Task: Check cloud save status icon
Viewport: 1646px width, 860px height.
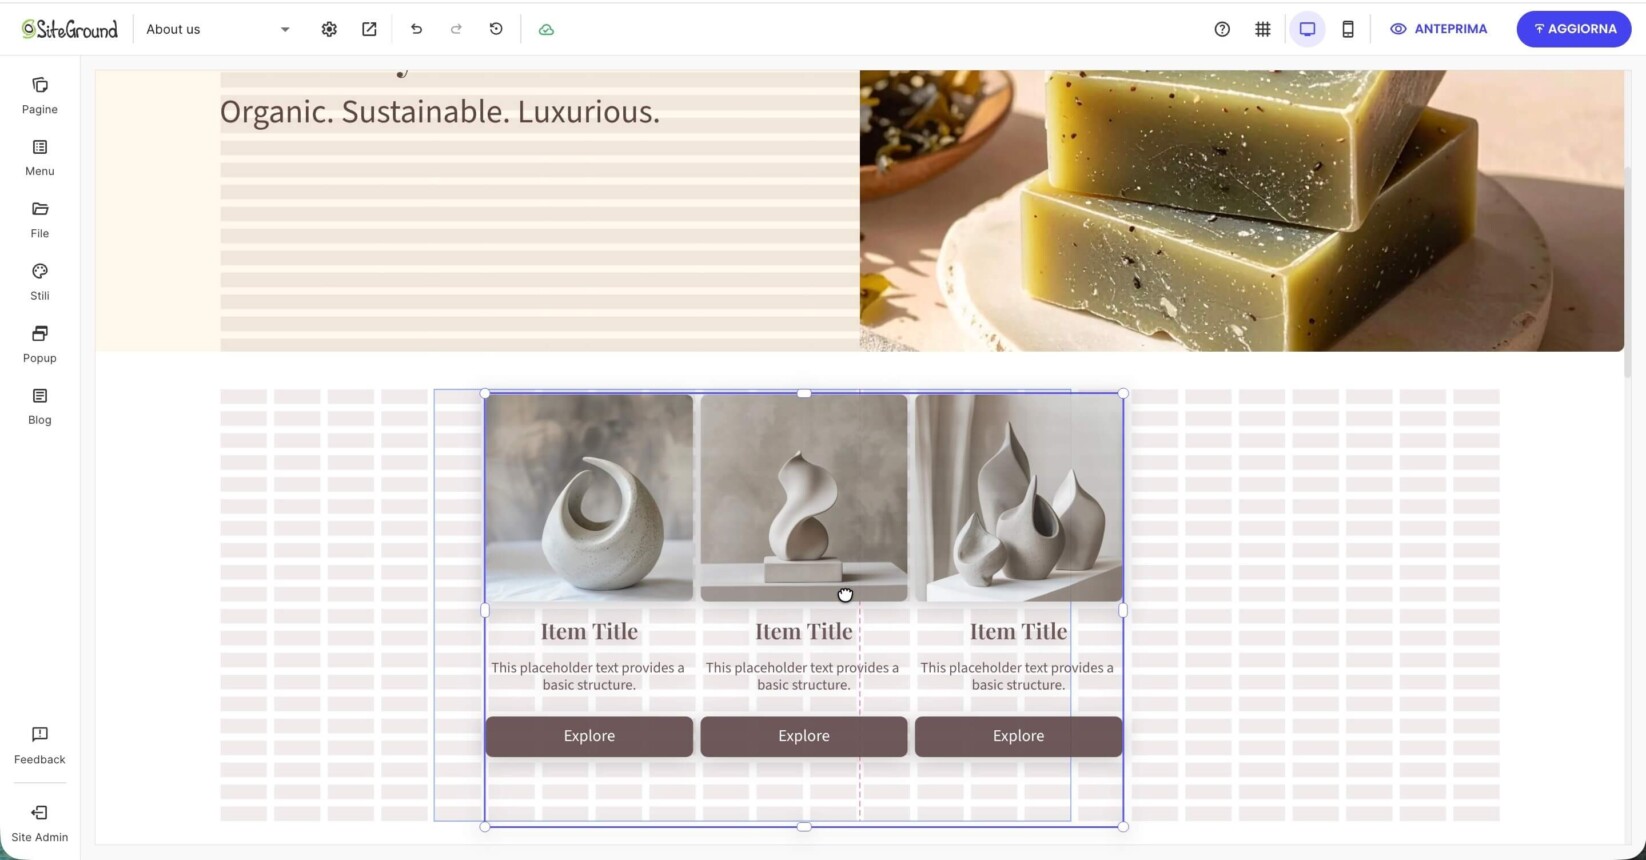Action: coord(546,29)
